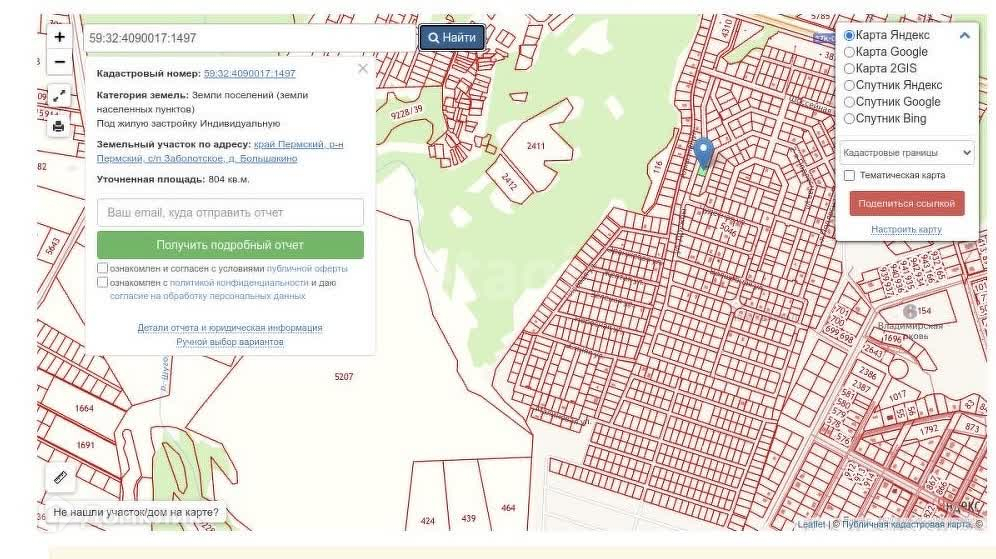996x559 pixels.
Task: Click Поделиться ссылкой button
Action: (x=906, y=203)
